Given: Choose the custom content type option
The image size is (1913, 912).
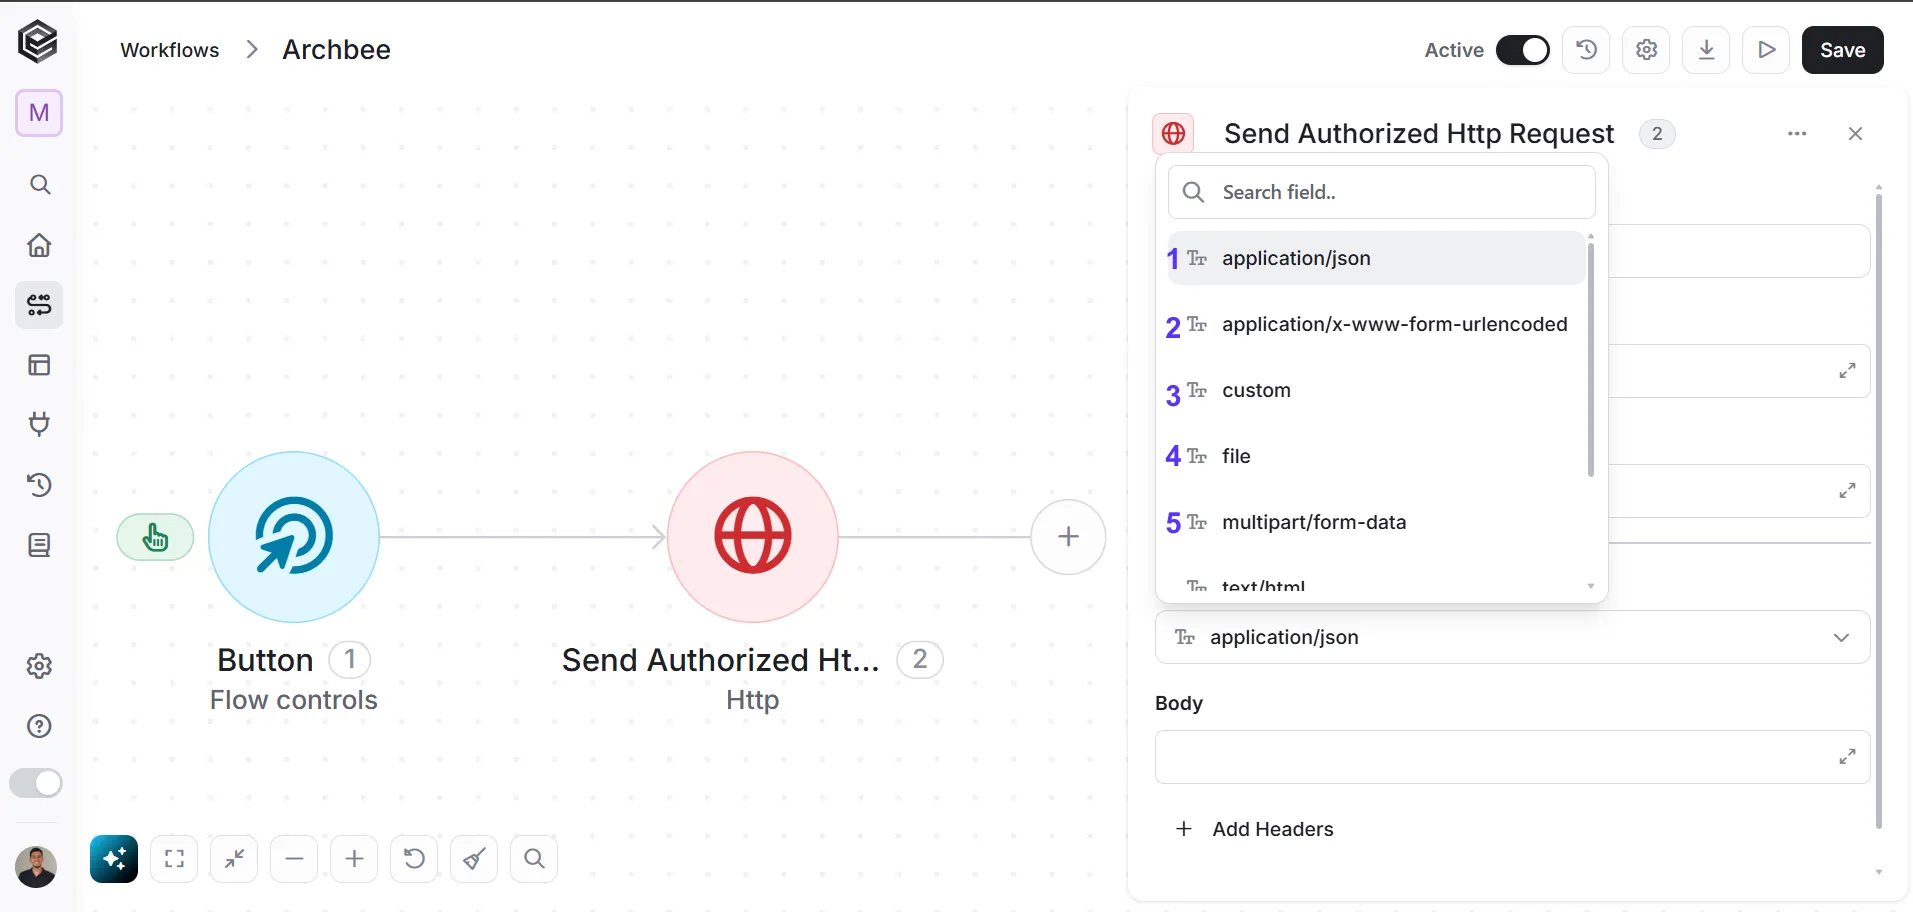Looking at the screenshot, I should [x=1376, y=390].
